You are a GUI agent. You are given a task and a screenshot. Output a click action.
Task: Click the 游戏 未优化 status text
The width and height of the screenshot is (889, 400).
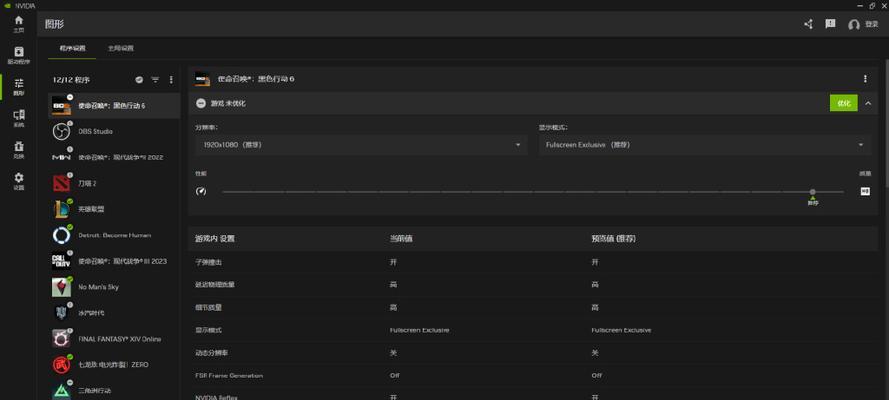coord(228,104)
